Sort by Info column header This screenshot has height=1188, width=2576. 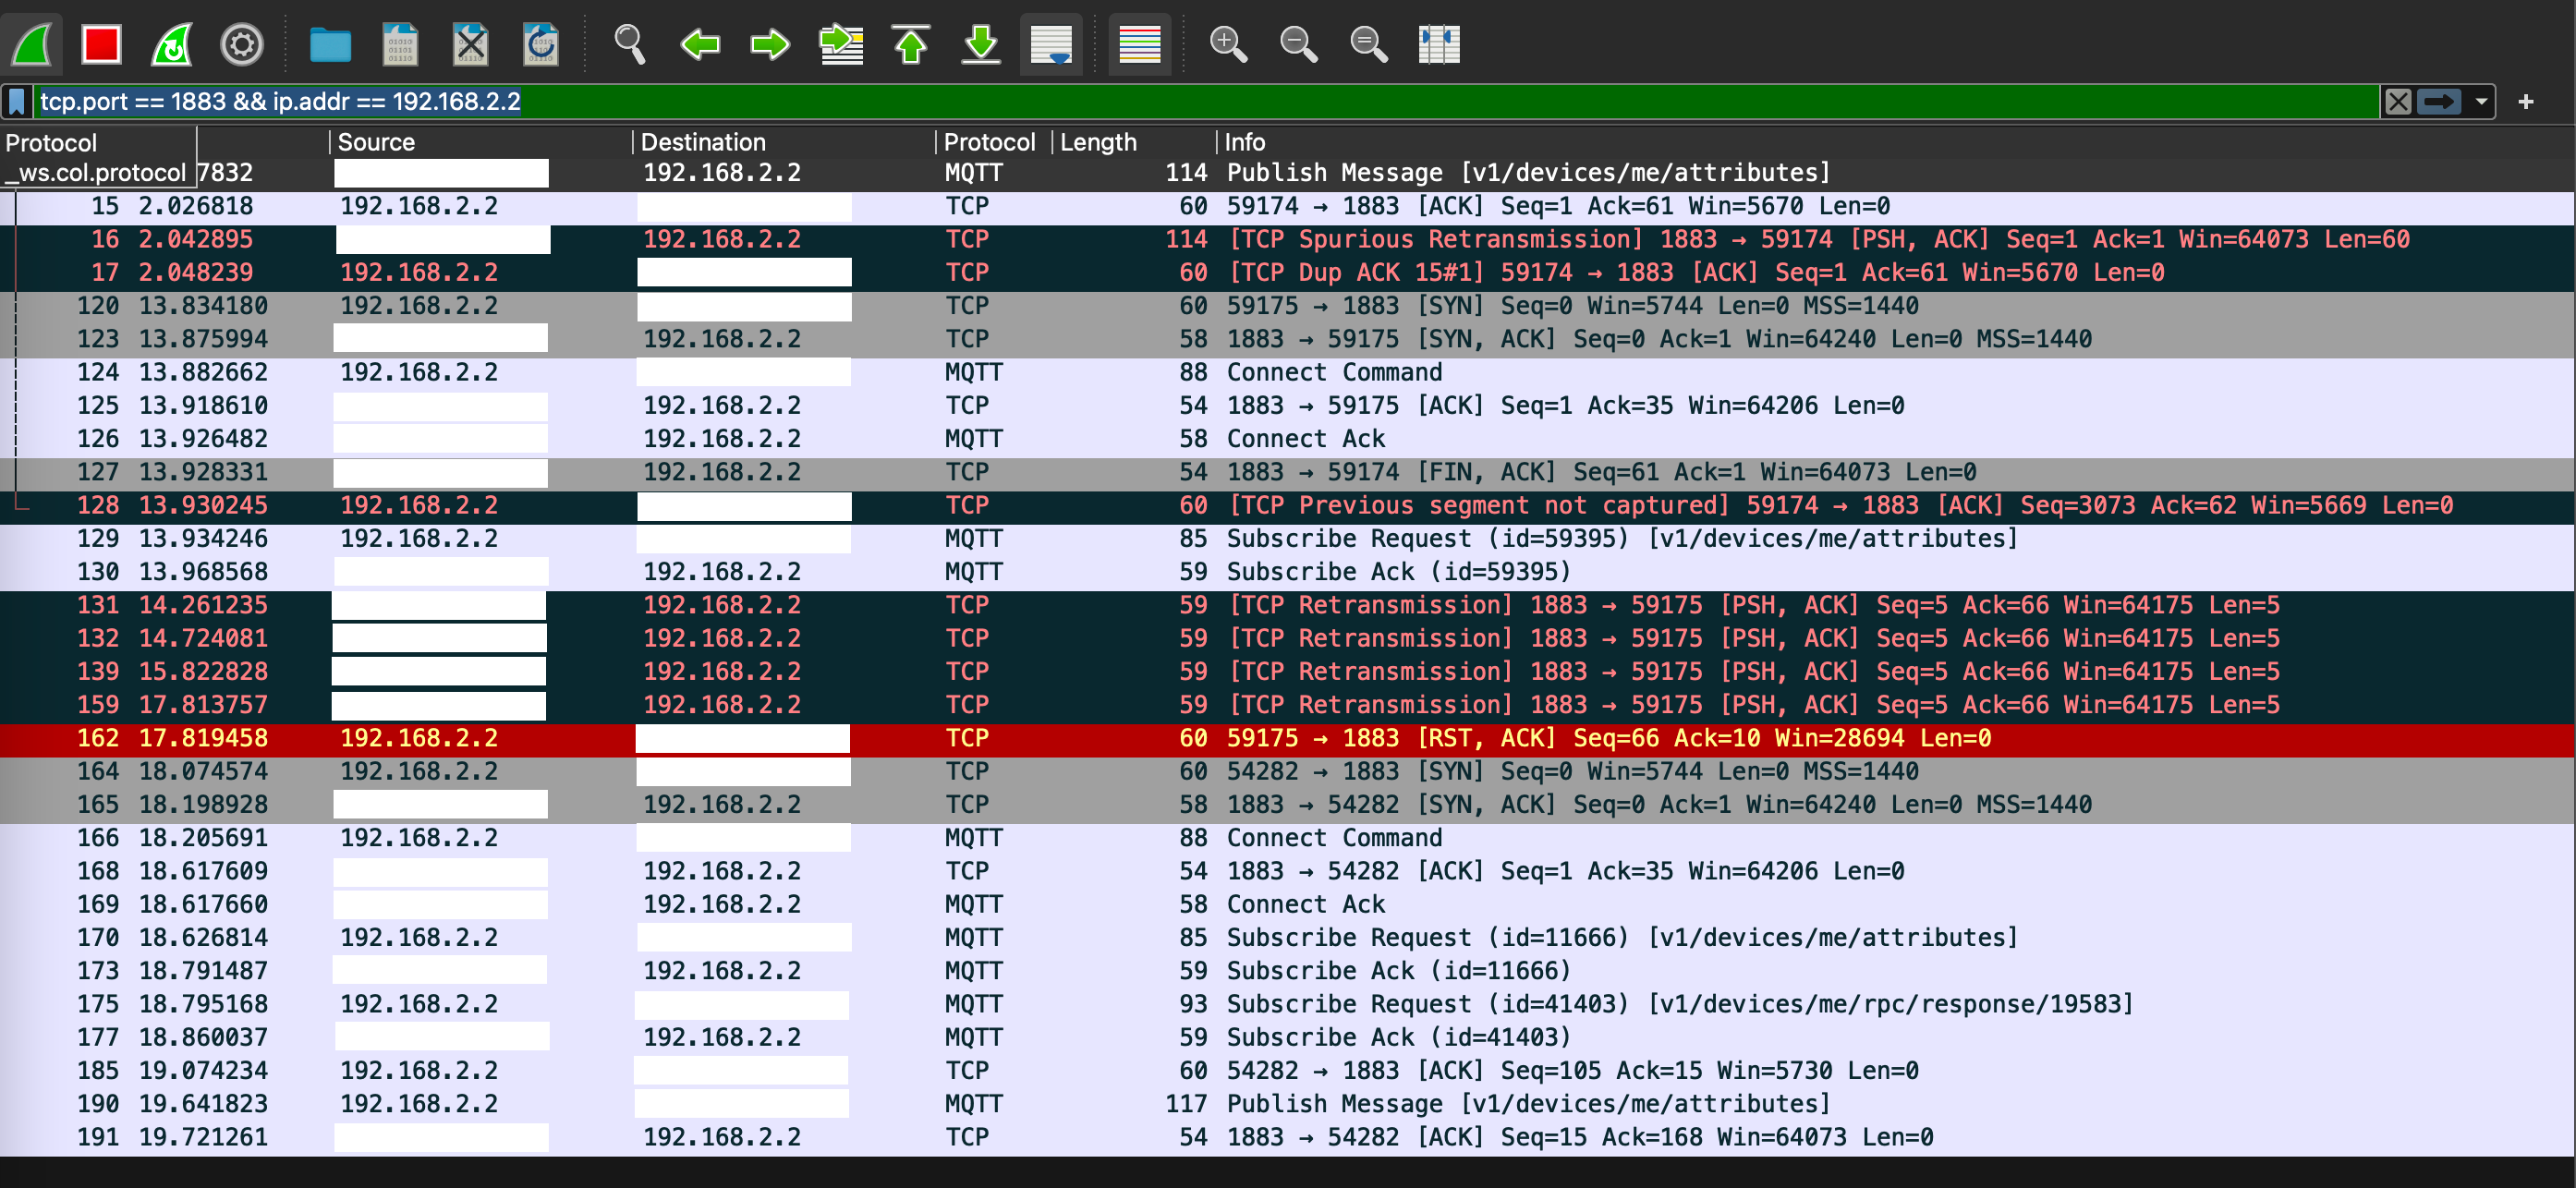click(1895, 142)
